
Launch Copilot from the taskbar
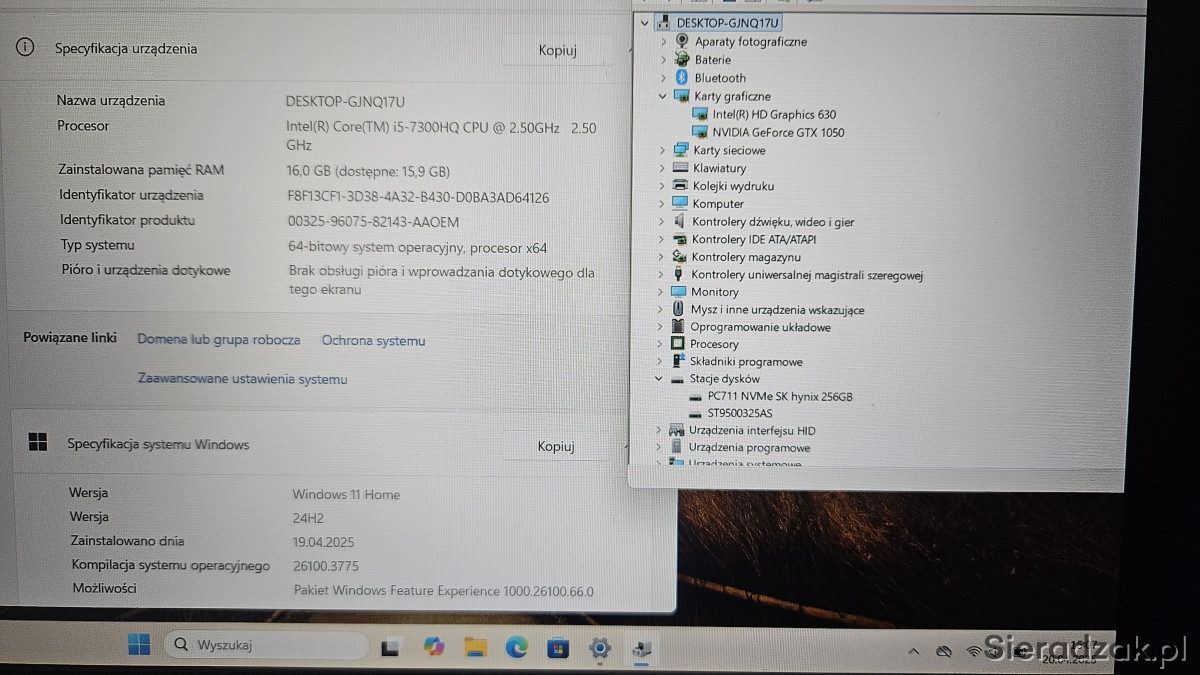point(434,647)
